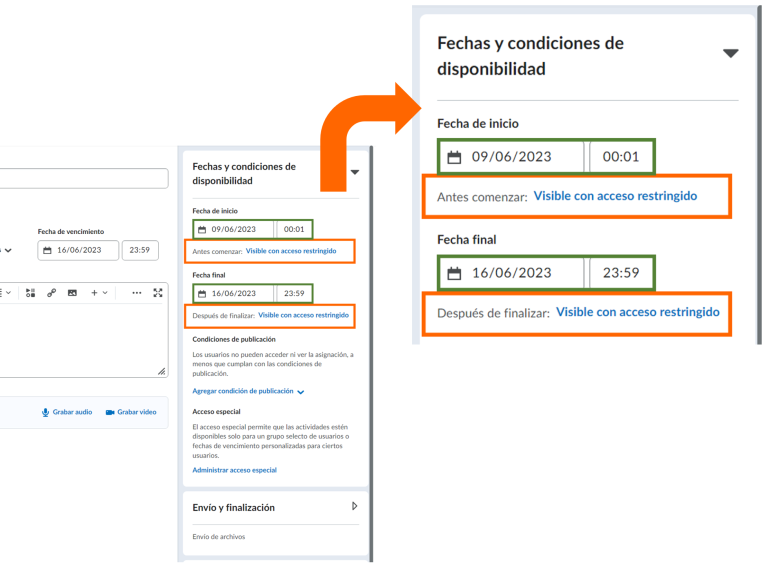Open calendar icon of Fecha de vencimiento
The image size is (768, 564).
click(x=48, y=250)
